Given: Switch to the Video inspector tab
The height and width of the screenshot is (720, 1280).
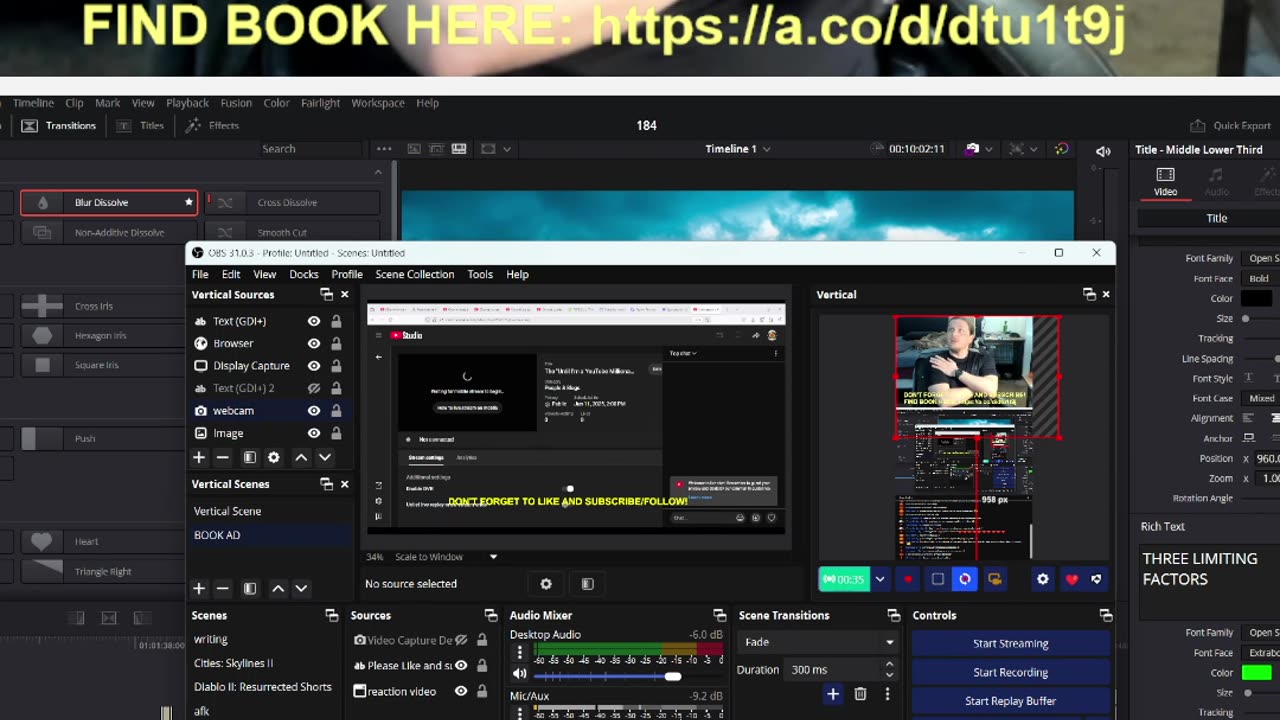Looking at the screenshot, I should [1166, 181].
